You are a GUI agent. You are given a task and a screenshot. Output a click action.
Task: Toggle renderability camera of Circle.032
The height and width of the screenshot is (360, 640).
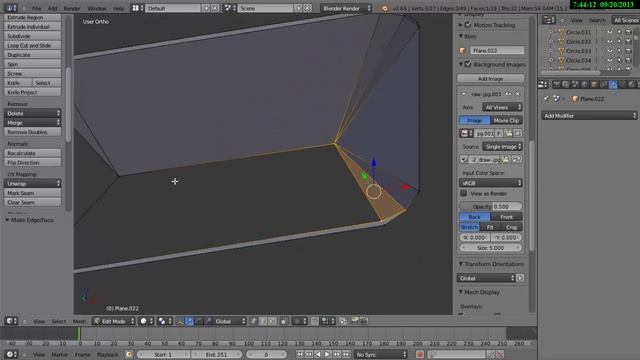[629, 41]
